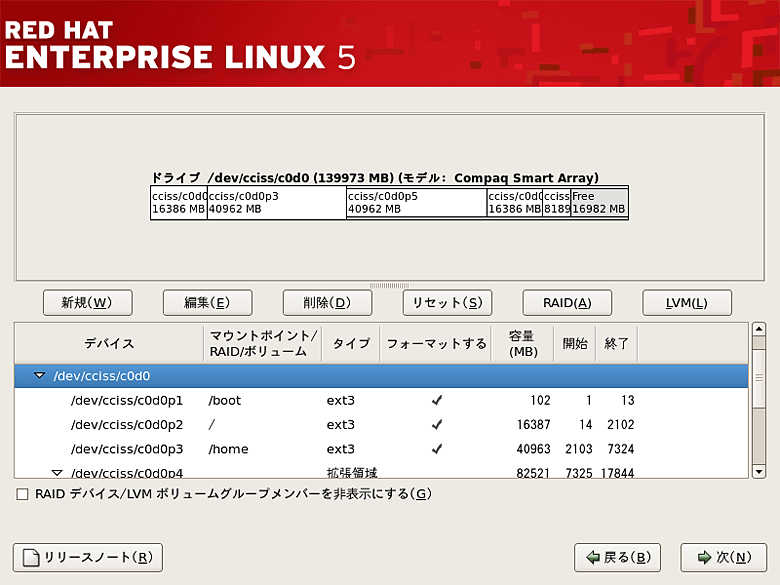Select cciss/c0d0p5 40962 MB partition block
Screen dimensions: 780x585
point(416,202)
